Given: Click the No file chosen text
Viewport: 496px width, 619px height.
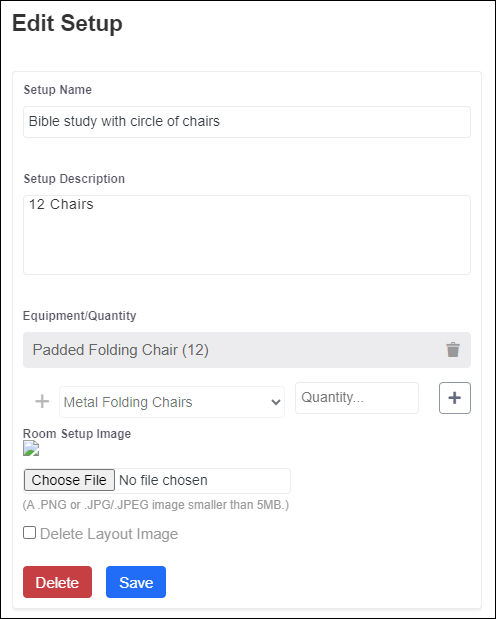Looking at the screenshot, I should [x=163, y=480].
